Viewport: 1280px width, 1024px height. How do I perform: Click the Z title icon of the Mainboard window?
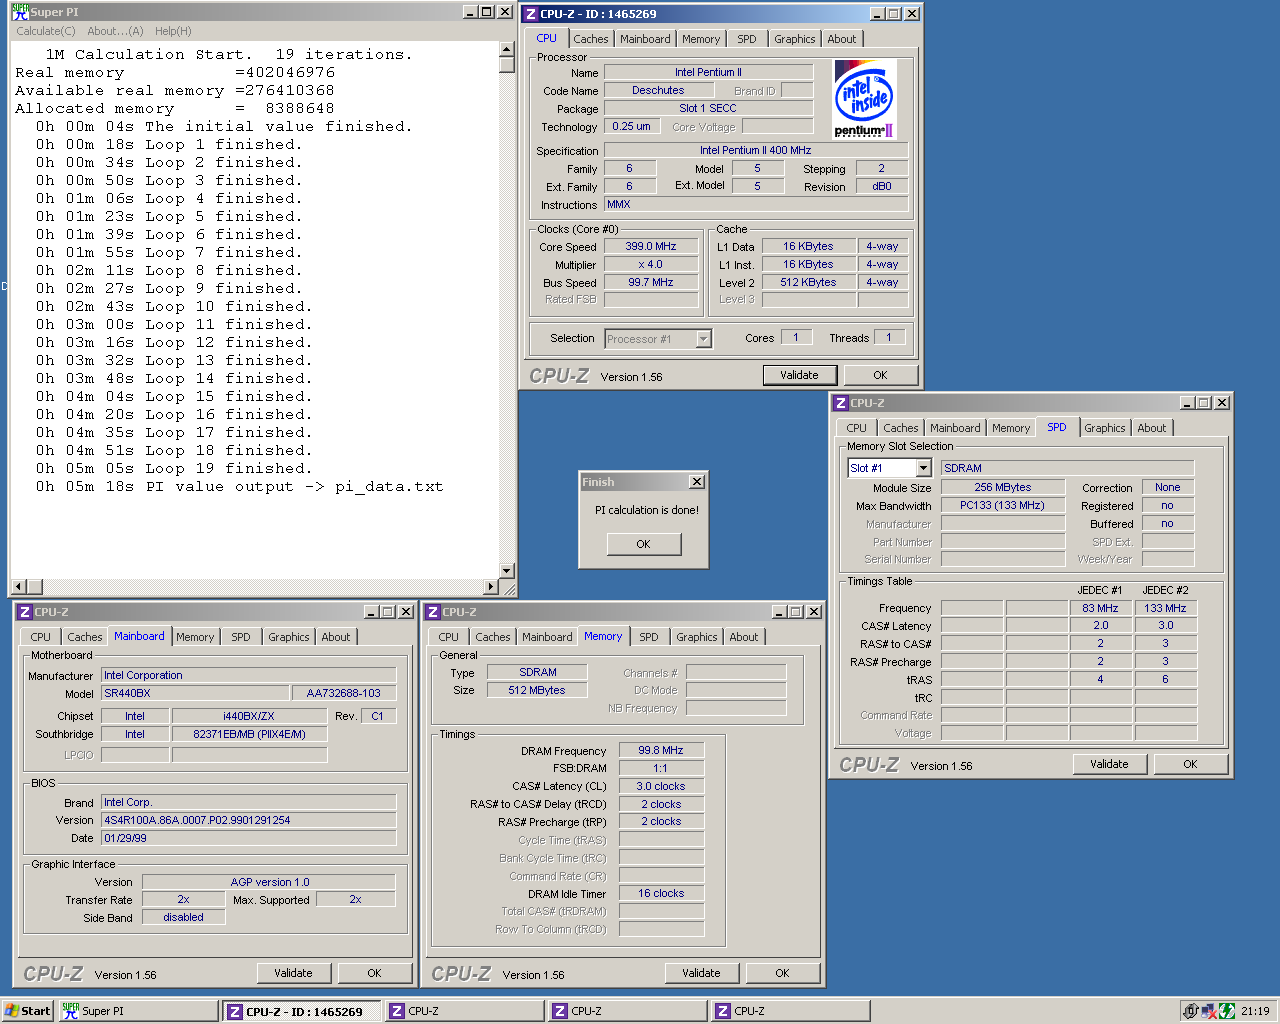[x=25, y=612]
